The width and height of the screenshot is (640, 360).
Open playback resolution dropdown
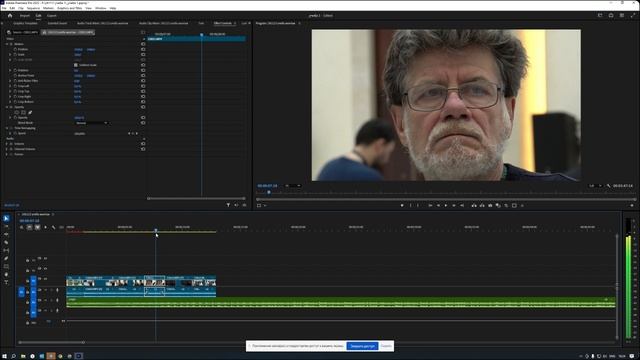[596, 186]
